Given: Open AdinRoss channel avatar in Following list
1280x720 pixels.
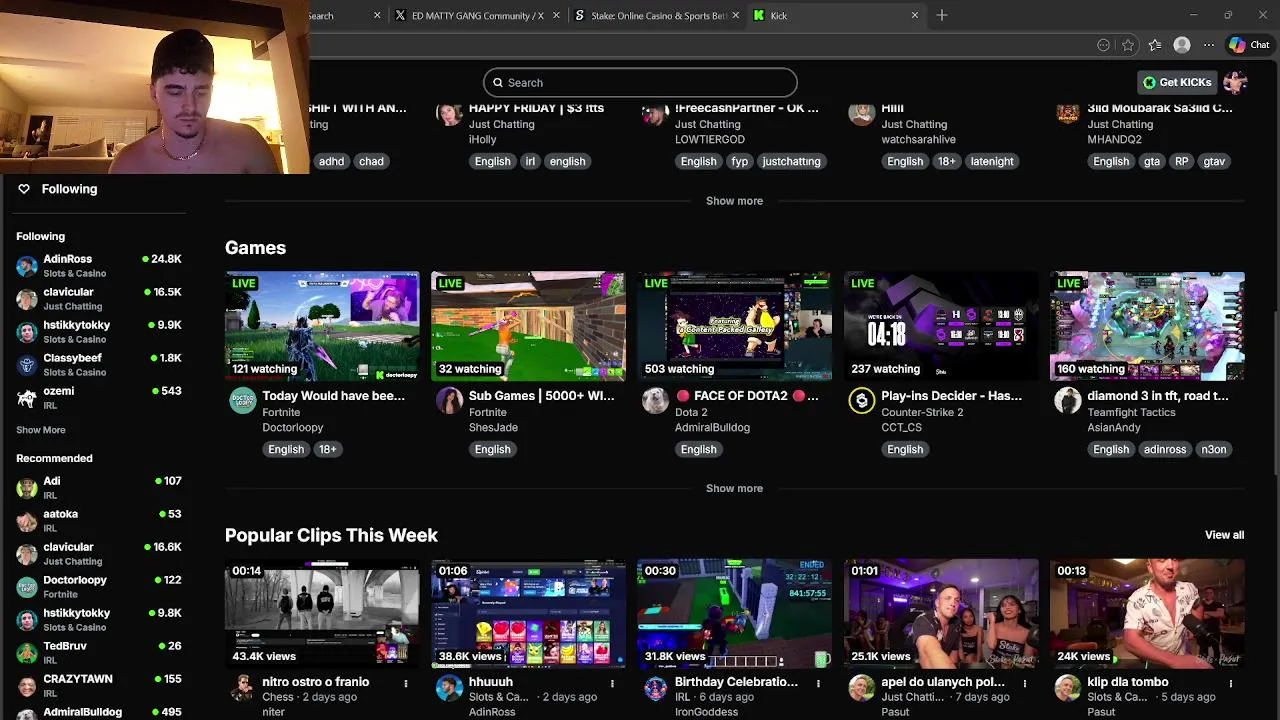Looking at the screenshot, I should tap(27, 266).
